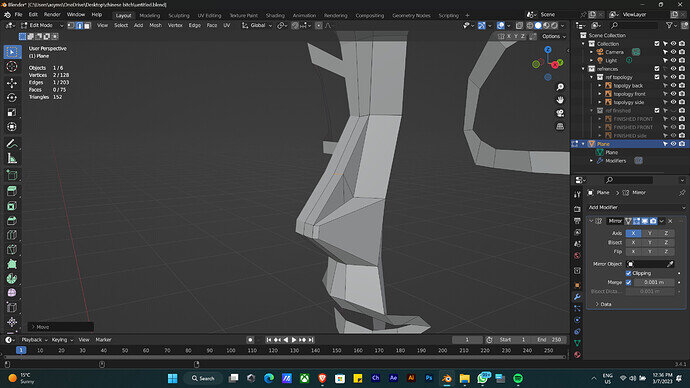Click the pan view hand icon
The height and width of the screenshot is (388, 690).
(x=560, y=100)
